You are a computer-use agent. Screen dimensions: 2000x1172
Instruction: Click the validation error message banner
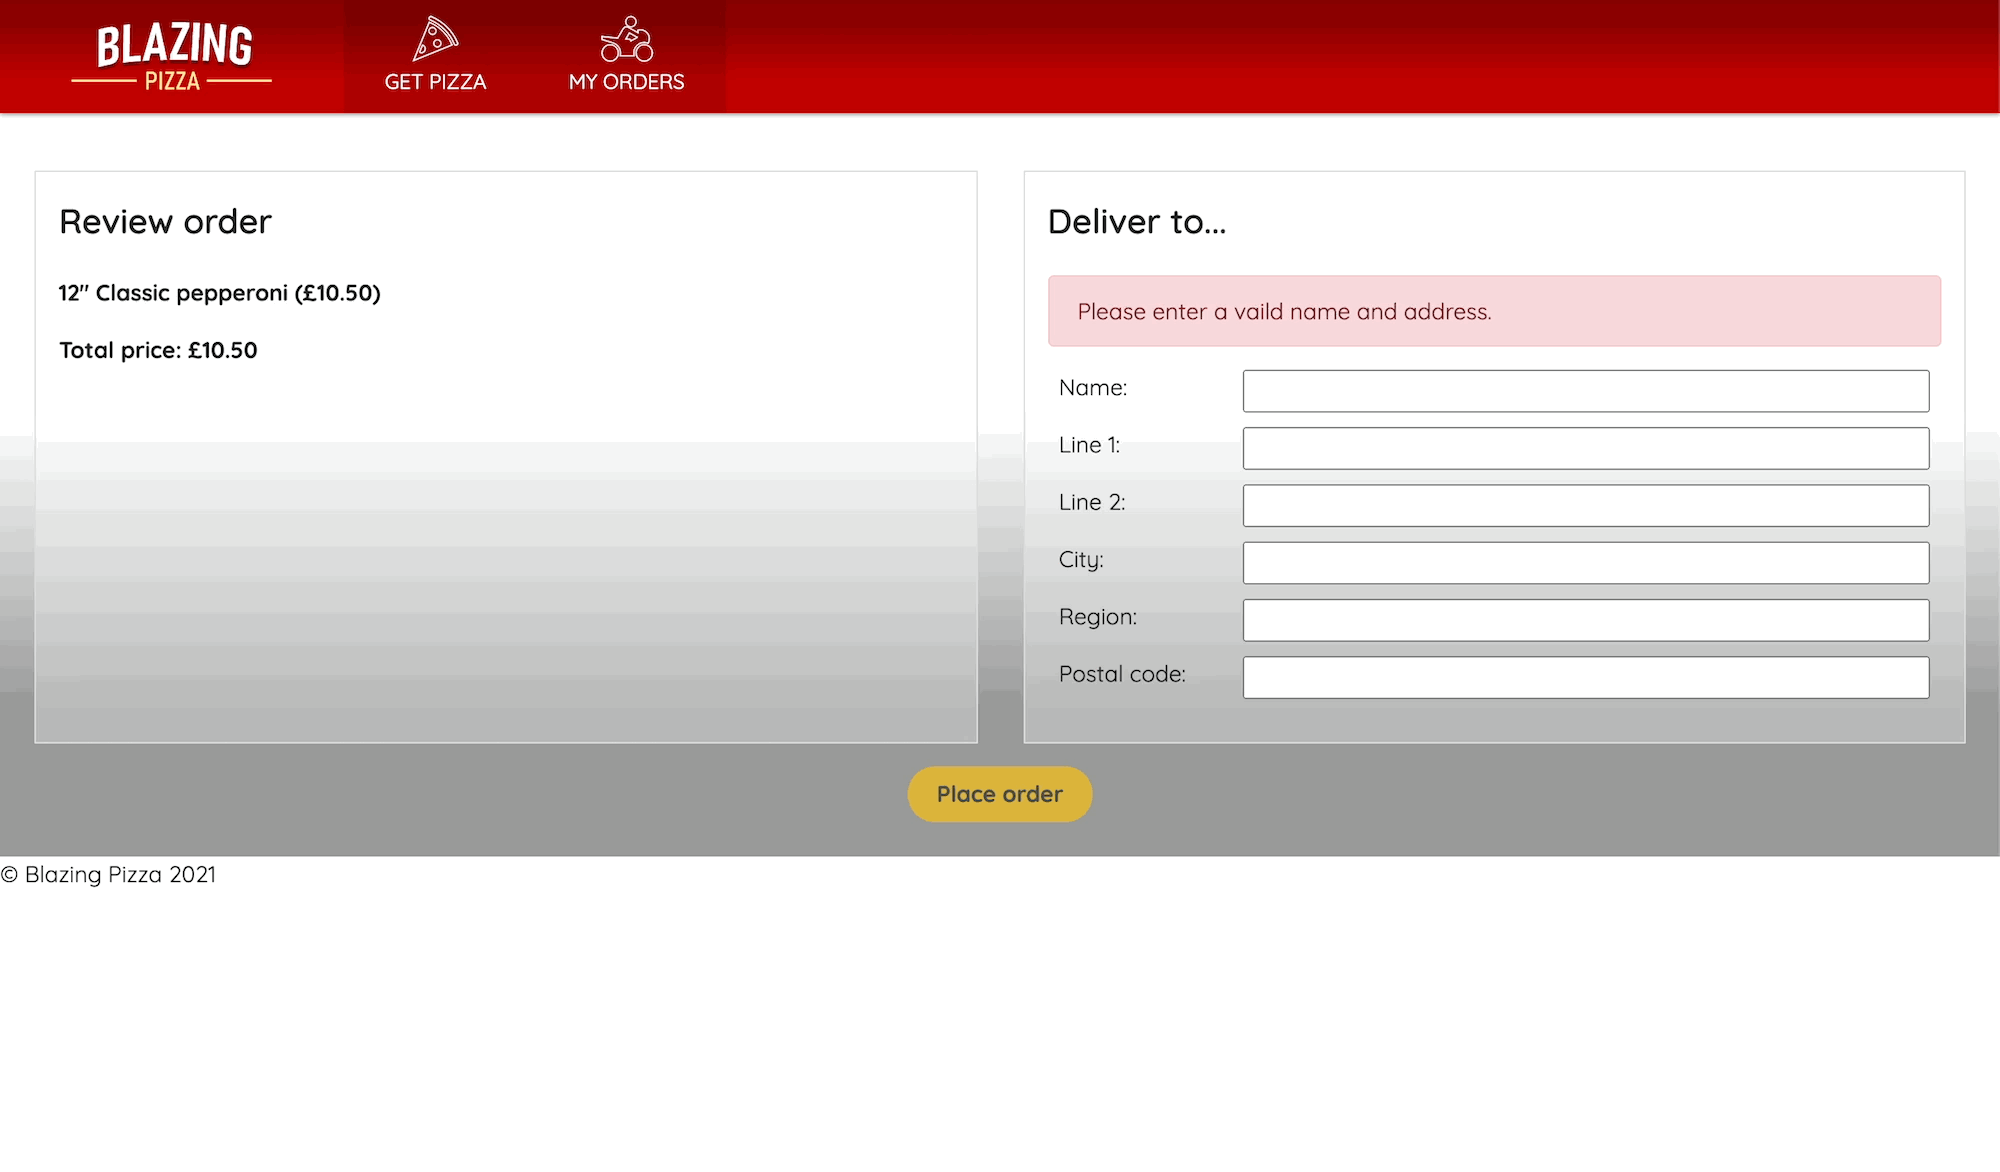click(1494, 311)
